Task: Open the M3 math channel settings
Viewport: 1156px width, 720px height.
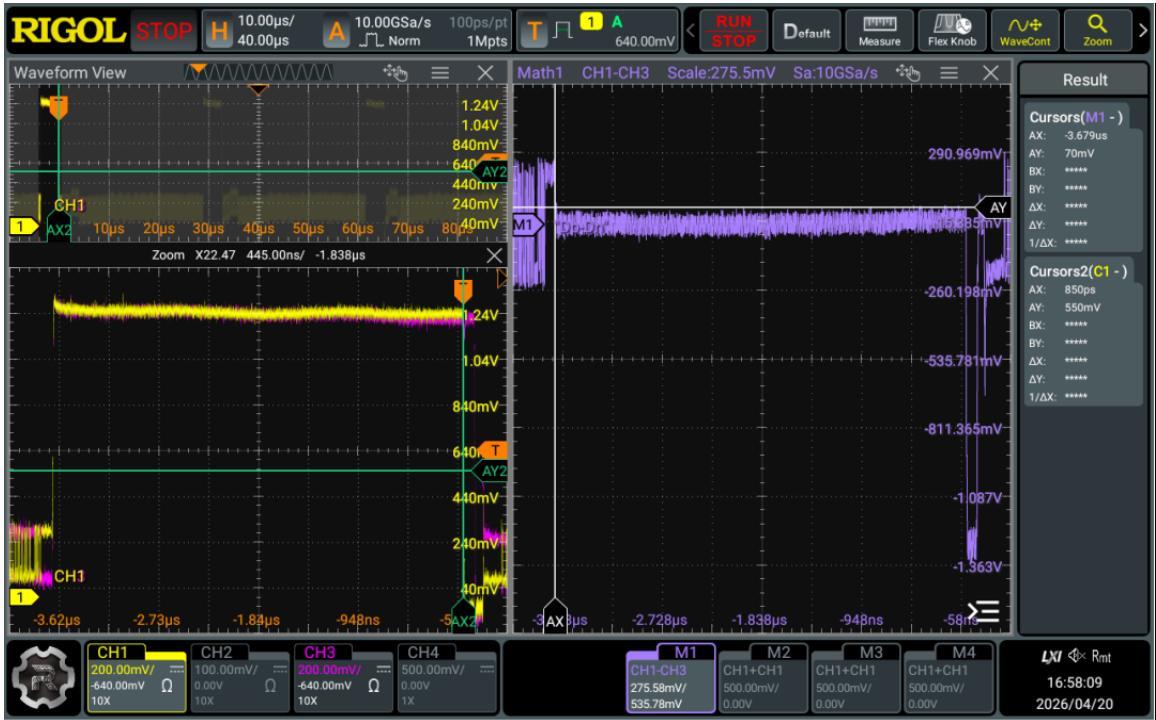Action: coord(856,678)
